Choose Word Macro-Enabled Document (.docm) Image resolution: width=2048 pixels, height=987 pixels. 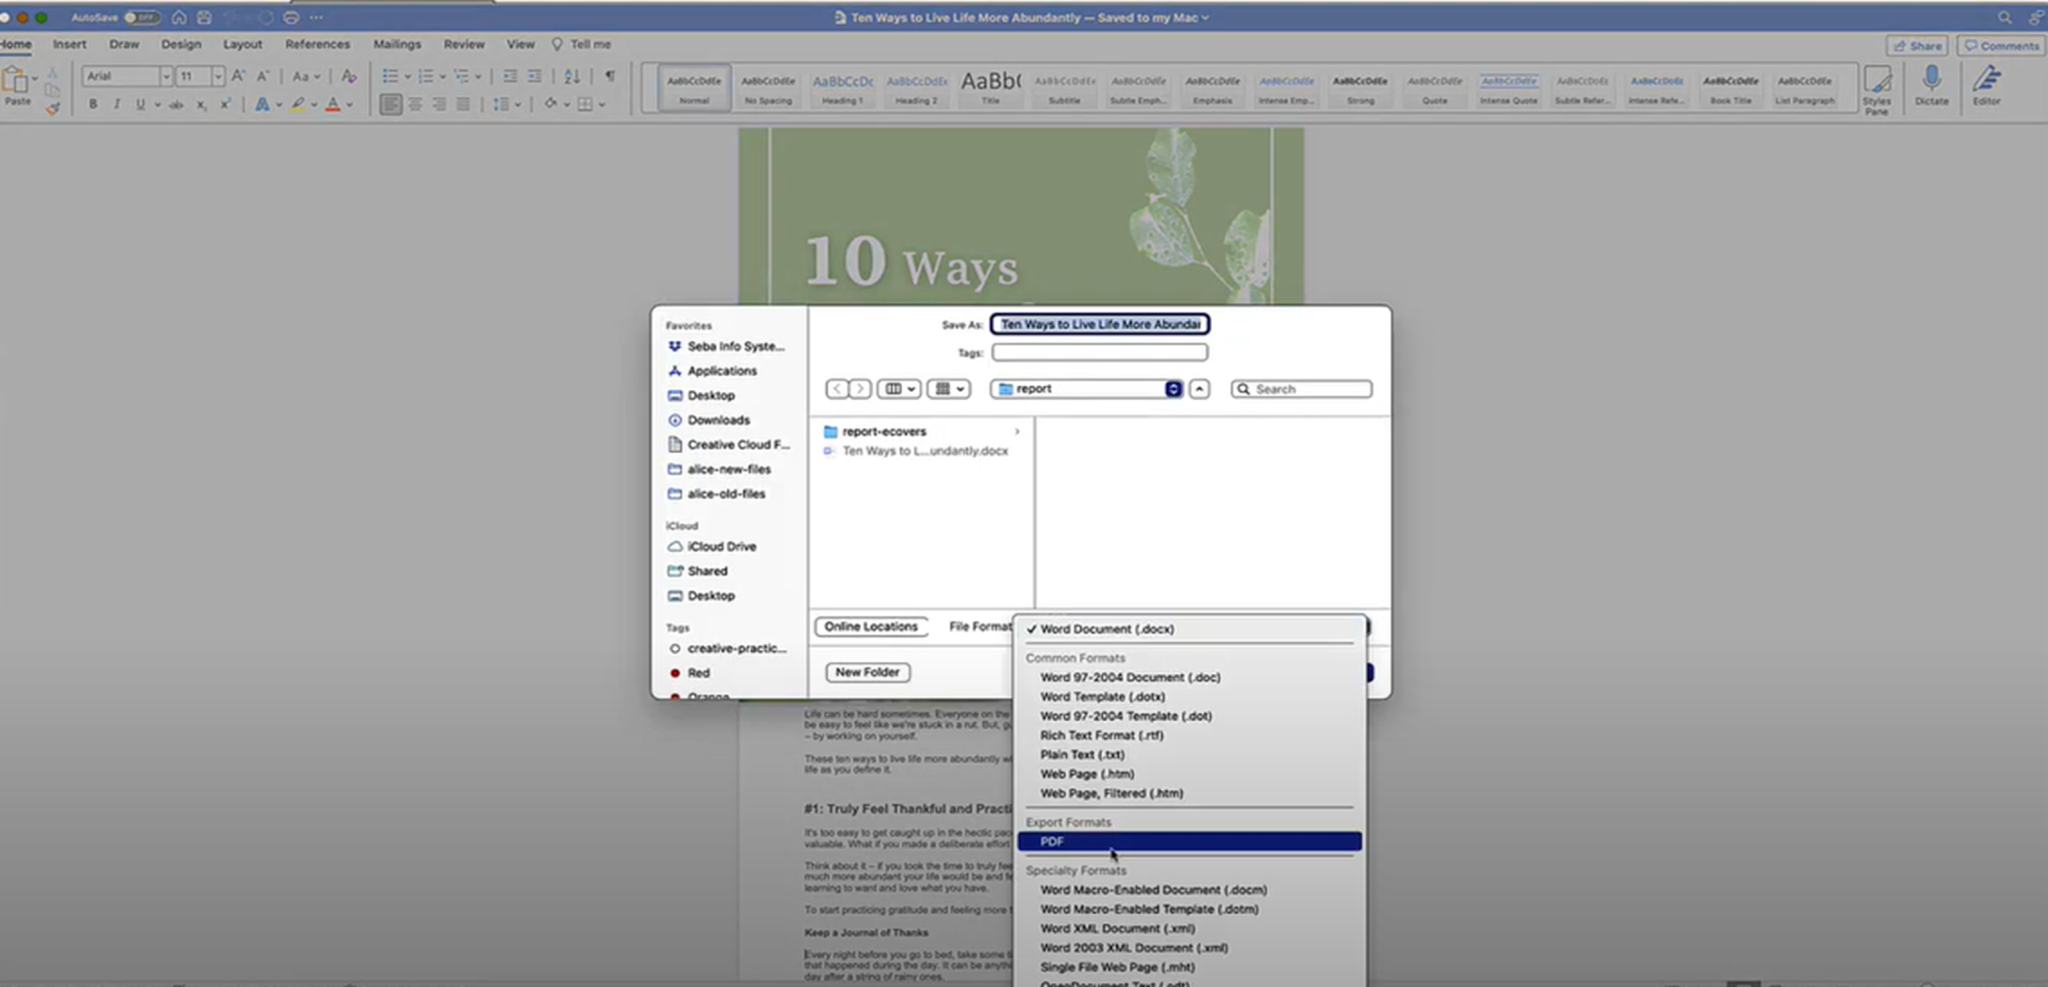coord(1153,890)
